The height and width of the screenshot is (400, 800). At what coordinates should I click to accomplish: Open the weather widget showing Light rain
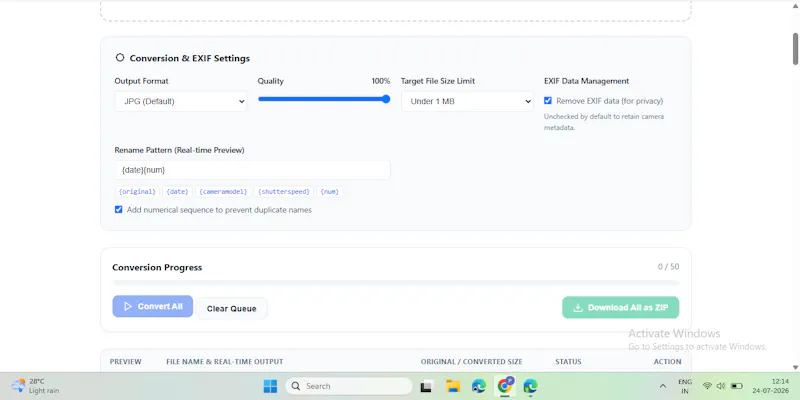tap(35, 386)
